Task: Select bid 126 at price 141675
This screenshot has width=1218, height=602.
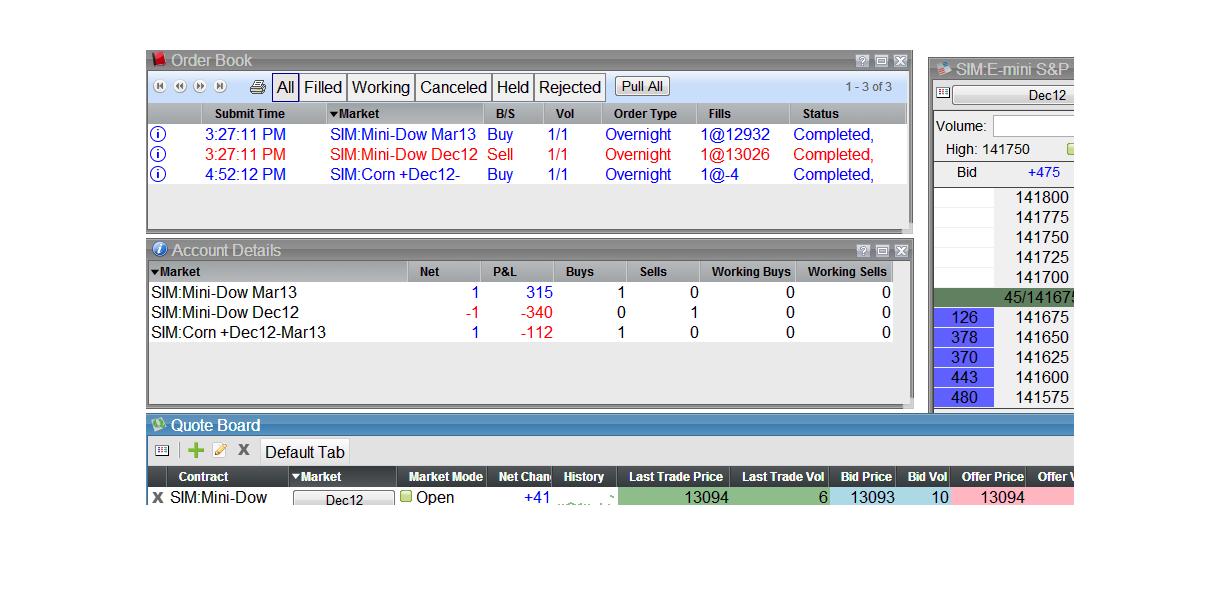Action: coord(964,318)
